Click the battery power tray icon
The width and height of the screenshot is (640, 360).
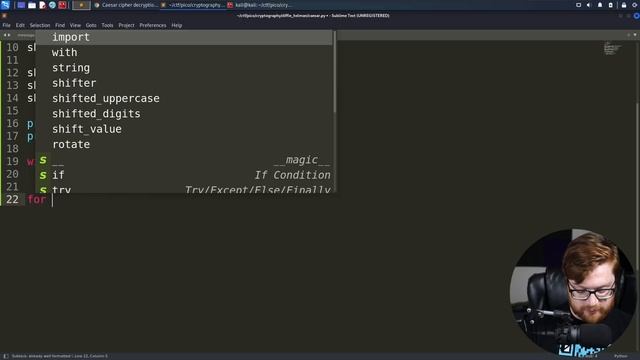click(611, 5)
